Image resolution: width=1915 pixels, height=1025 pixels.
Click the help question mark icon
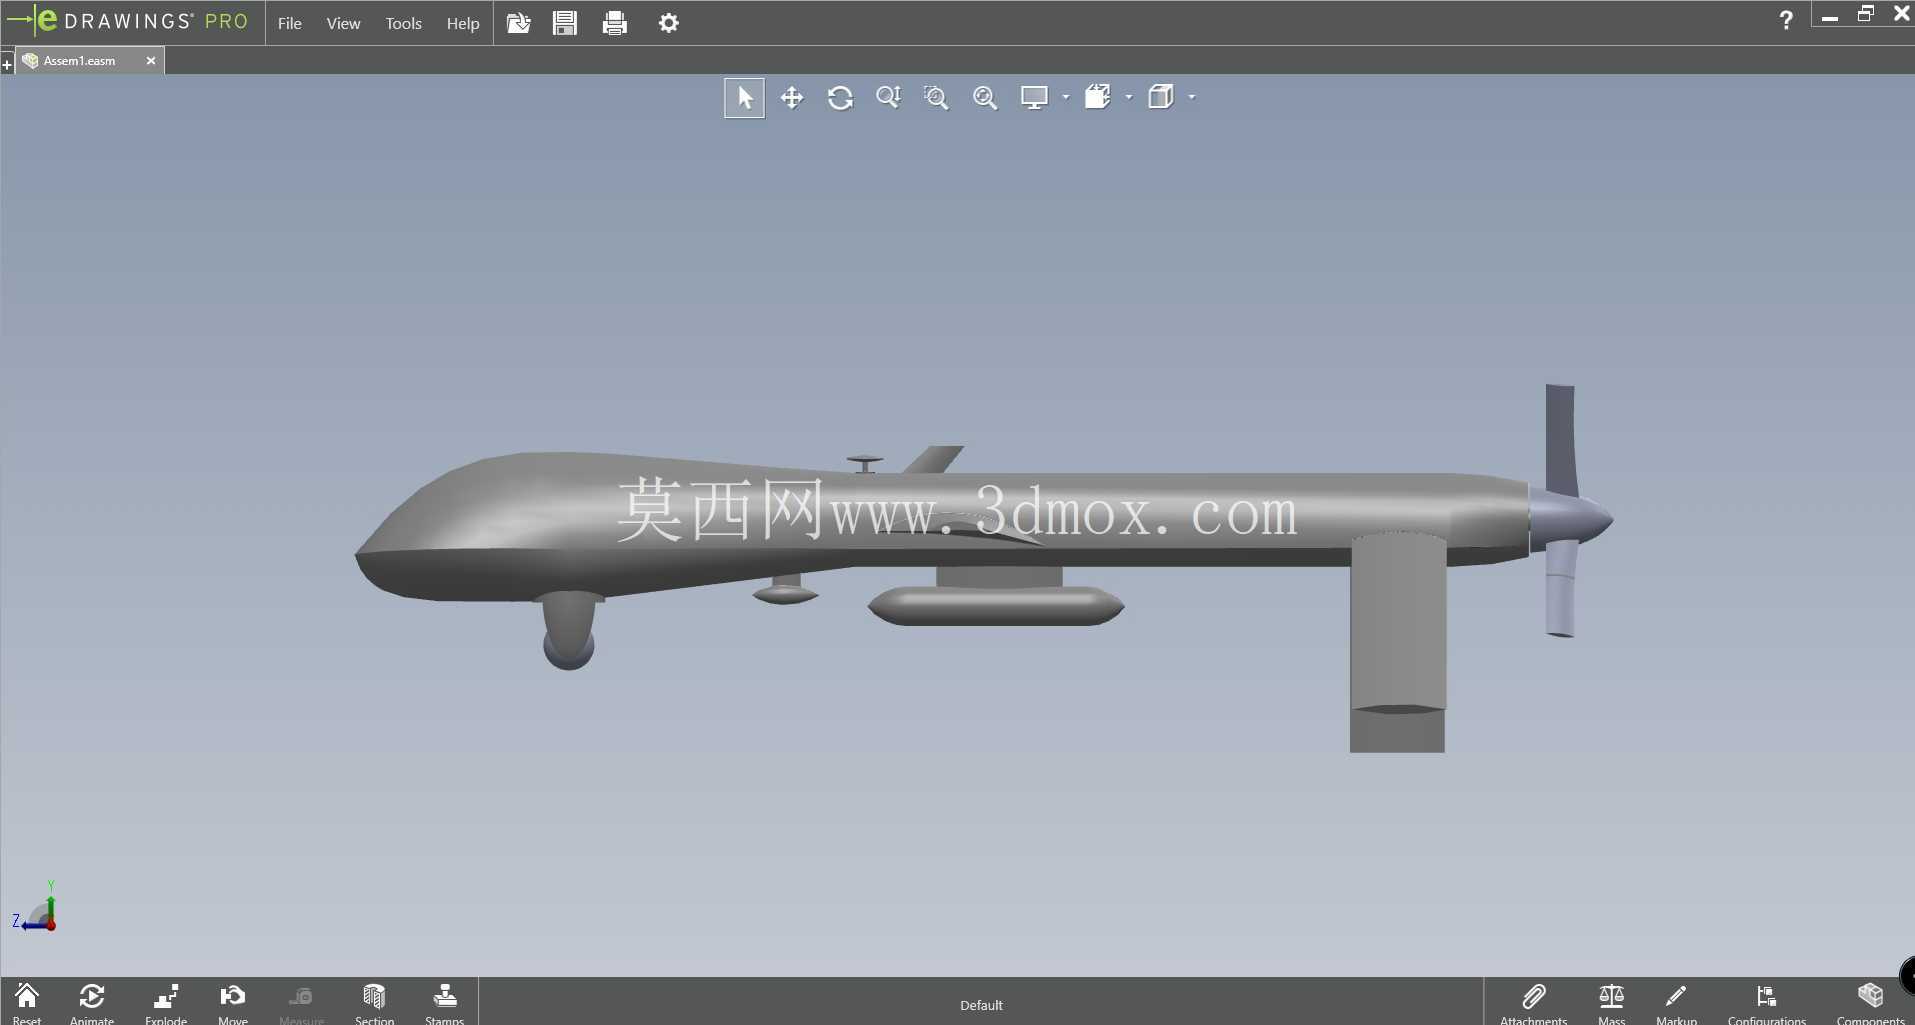(x=1786, y=20)
